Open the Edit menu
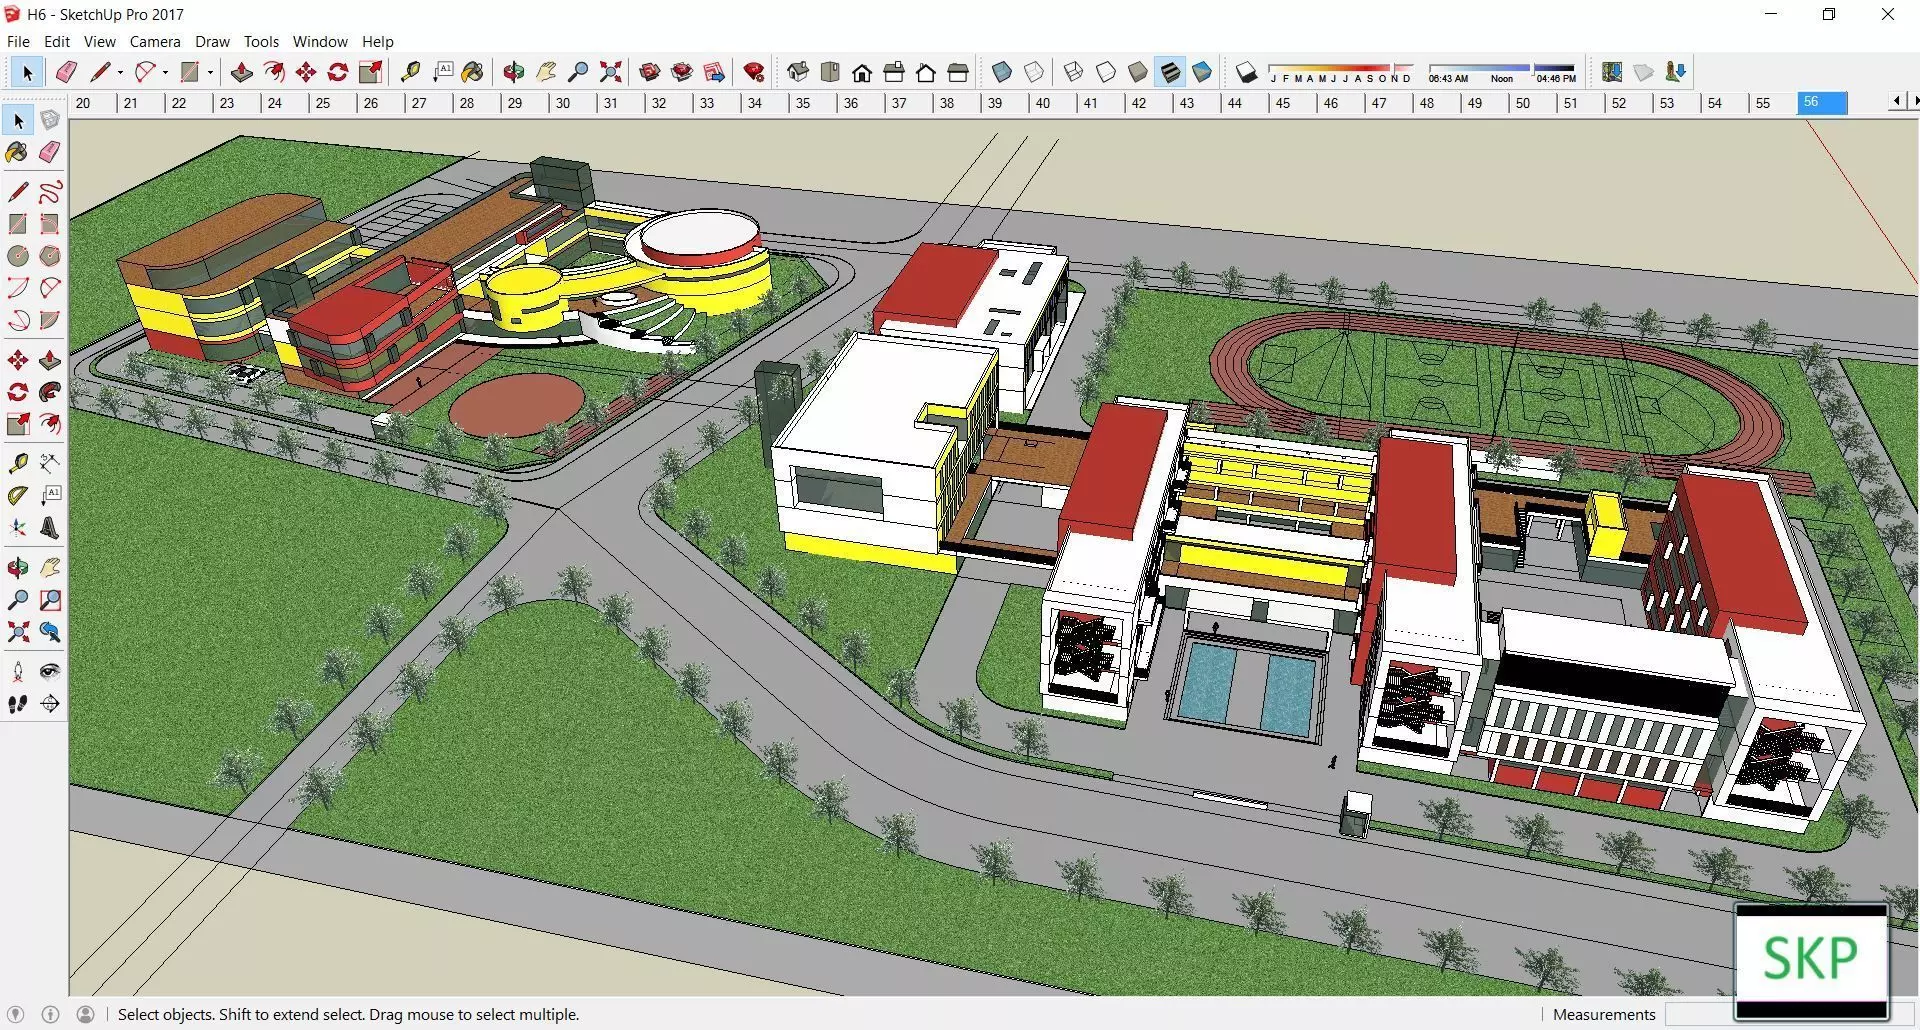 (57, 41)
